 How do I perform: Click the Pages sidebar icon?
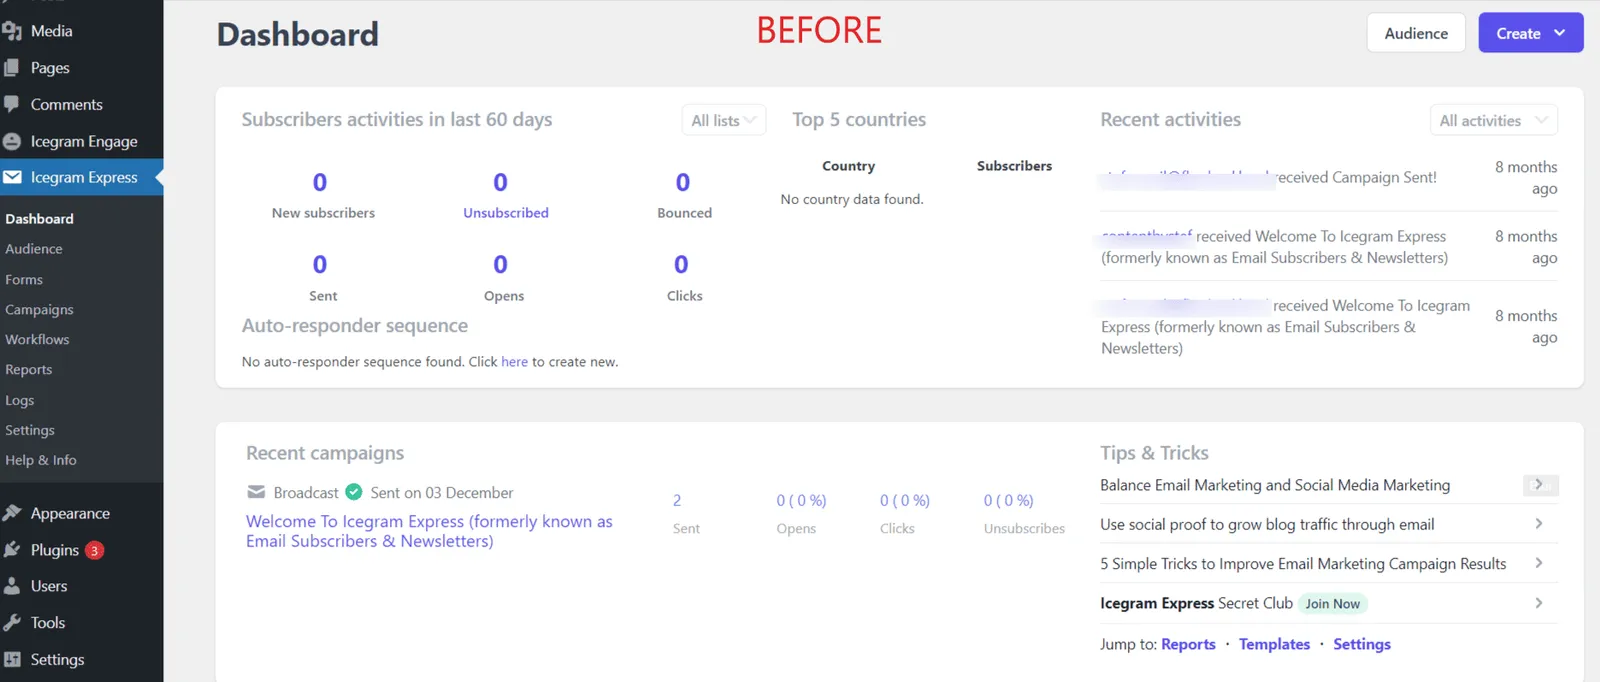(12, 68)
